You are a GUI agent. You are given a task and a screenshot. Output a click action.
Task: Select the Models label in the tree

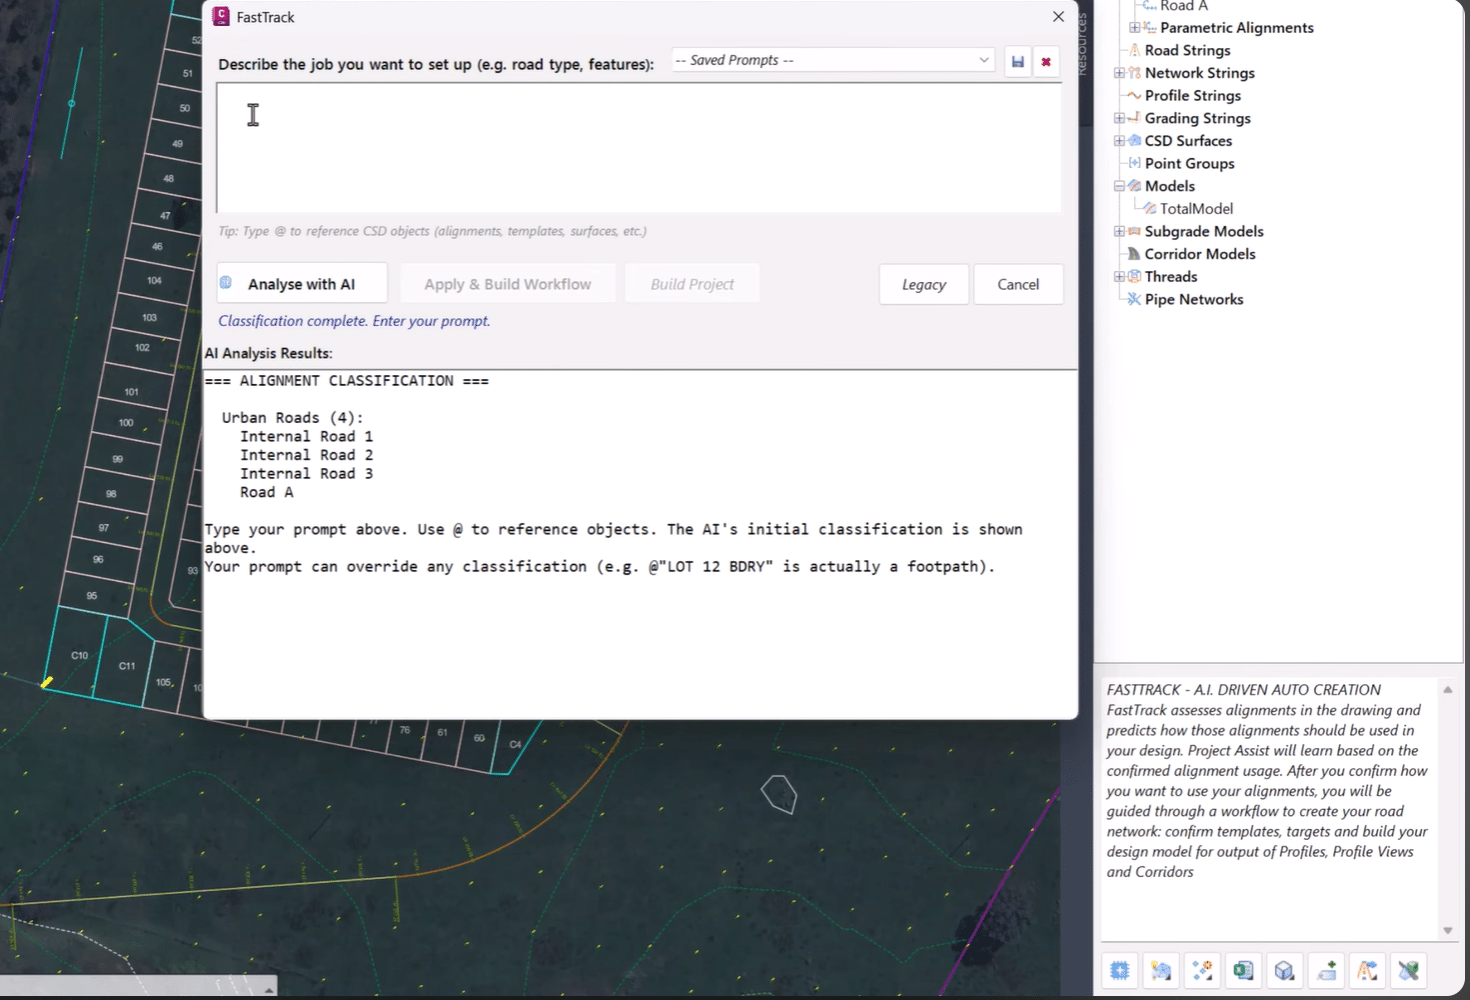coord(1169,186)
